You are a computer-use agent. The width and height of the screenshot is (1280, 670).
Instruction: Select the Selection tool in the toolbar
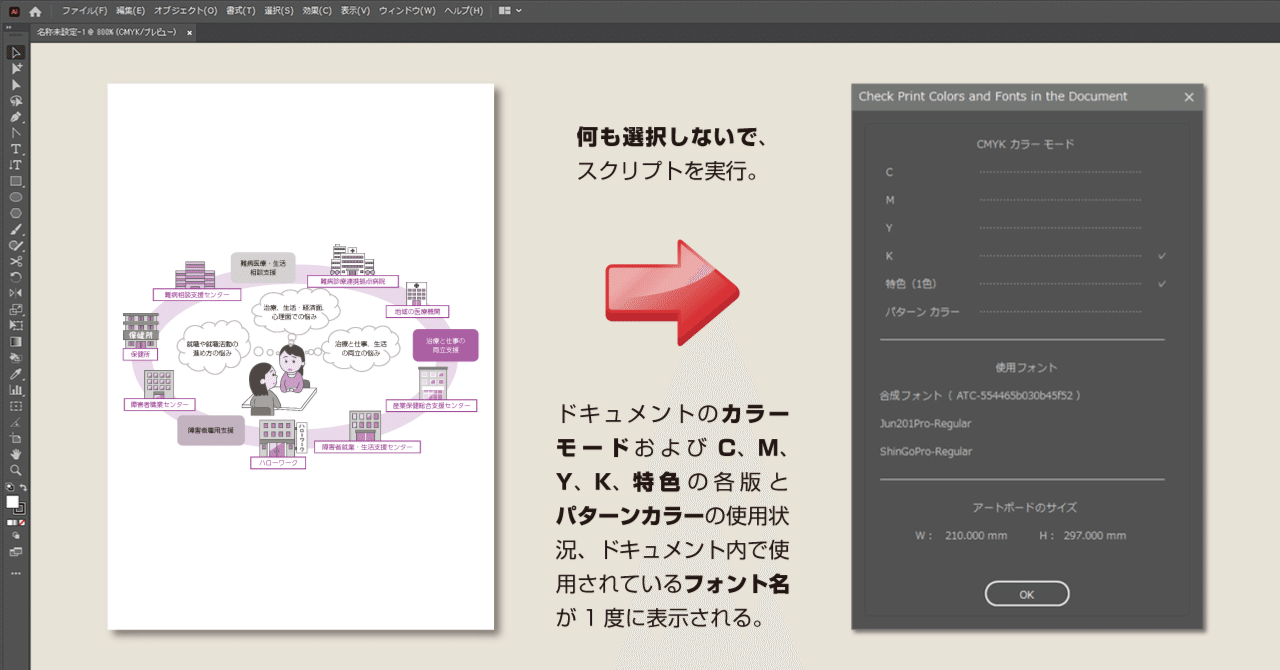tap(15, 50)
